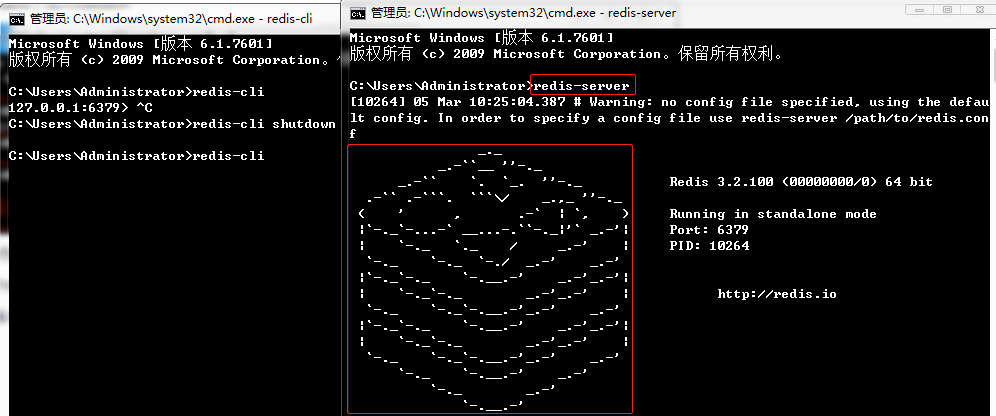Click the typed 'redis-server' command text
Image resolution: width=996 pixels, height=416 pixels.
pyautogui.click(x=581, y=86)
